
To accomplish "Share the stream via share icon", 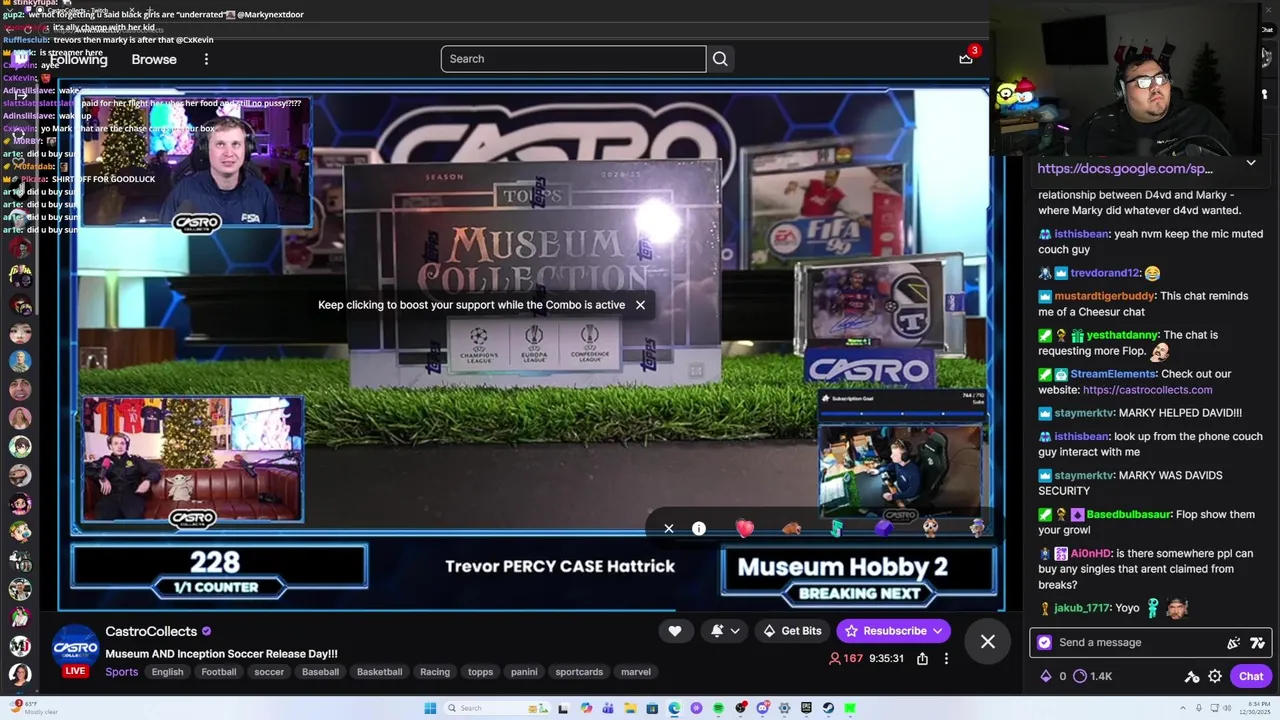I will (922, 658).
